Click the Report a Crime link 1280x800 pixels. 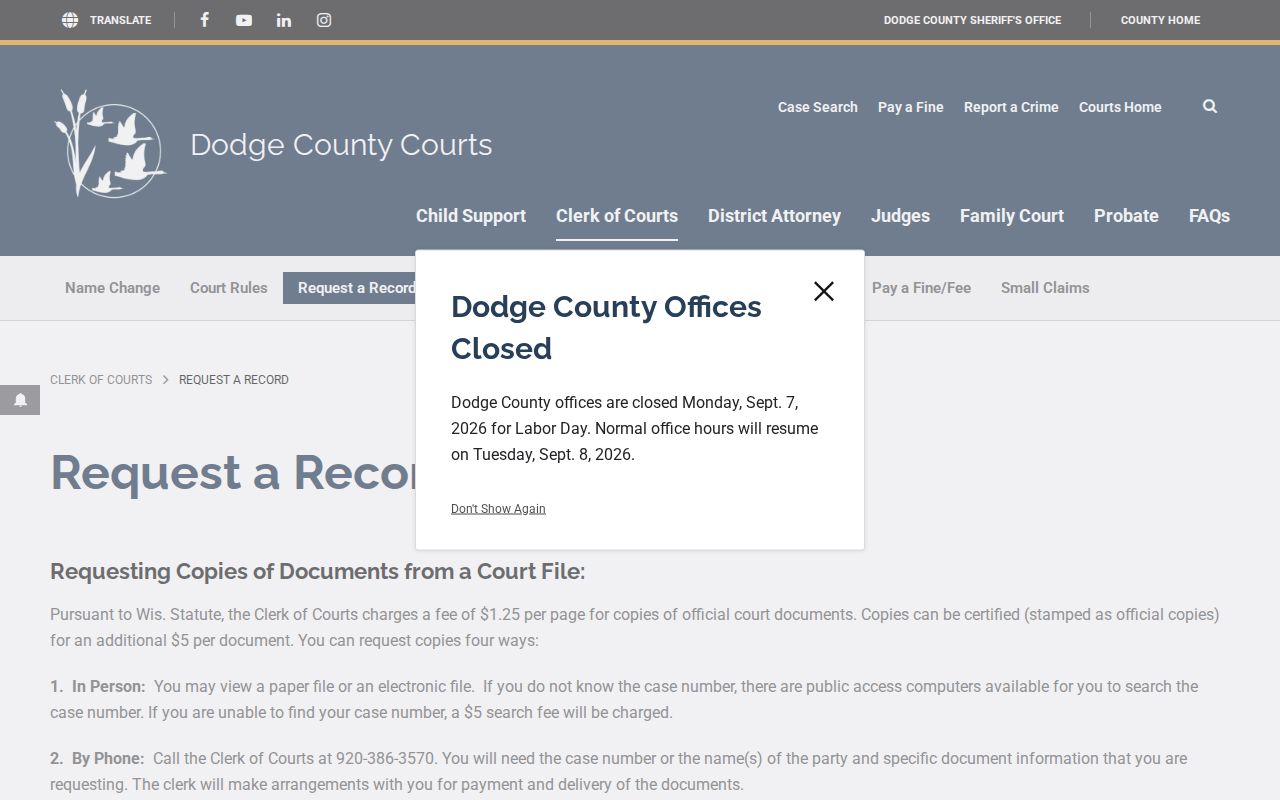(1011, 107)
